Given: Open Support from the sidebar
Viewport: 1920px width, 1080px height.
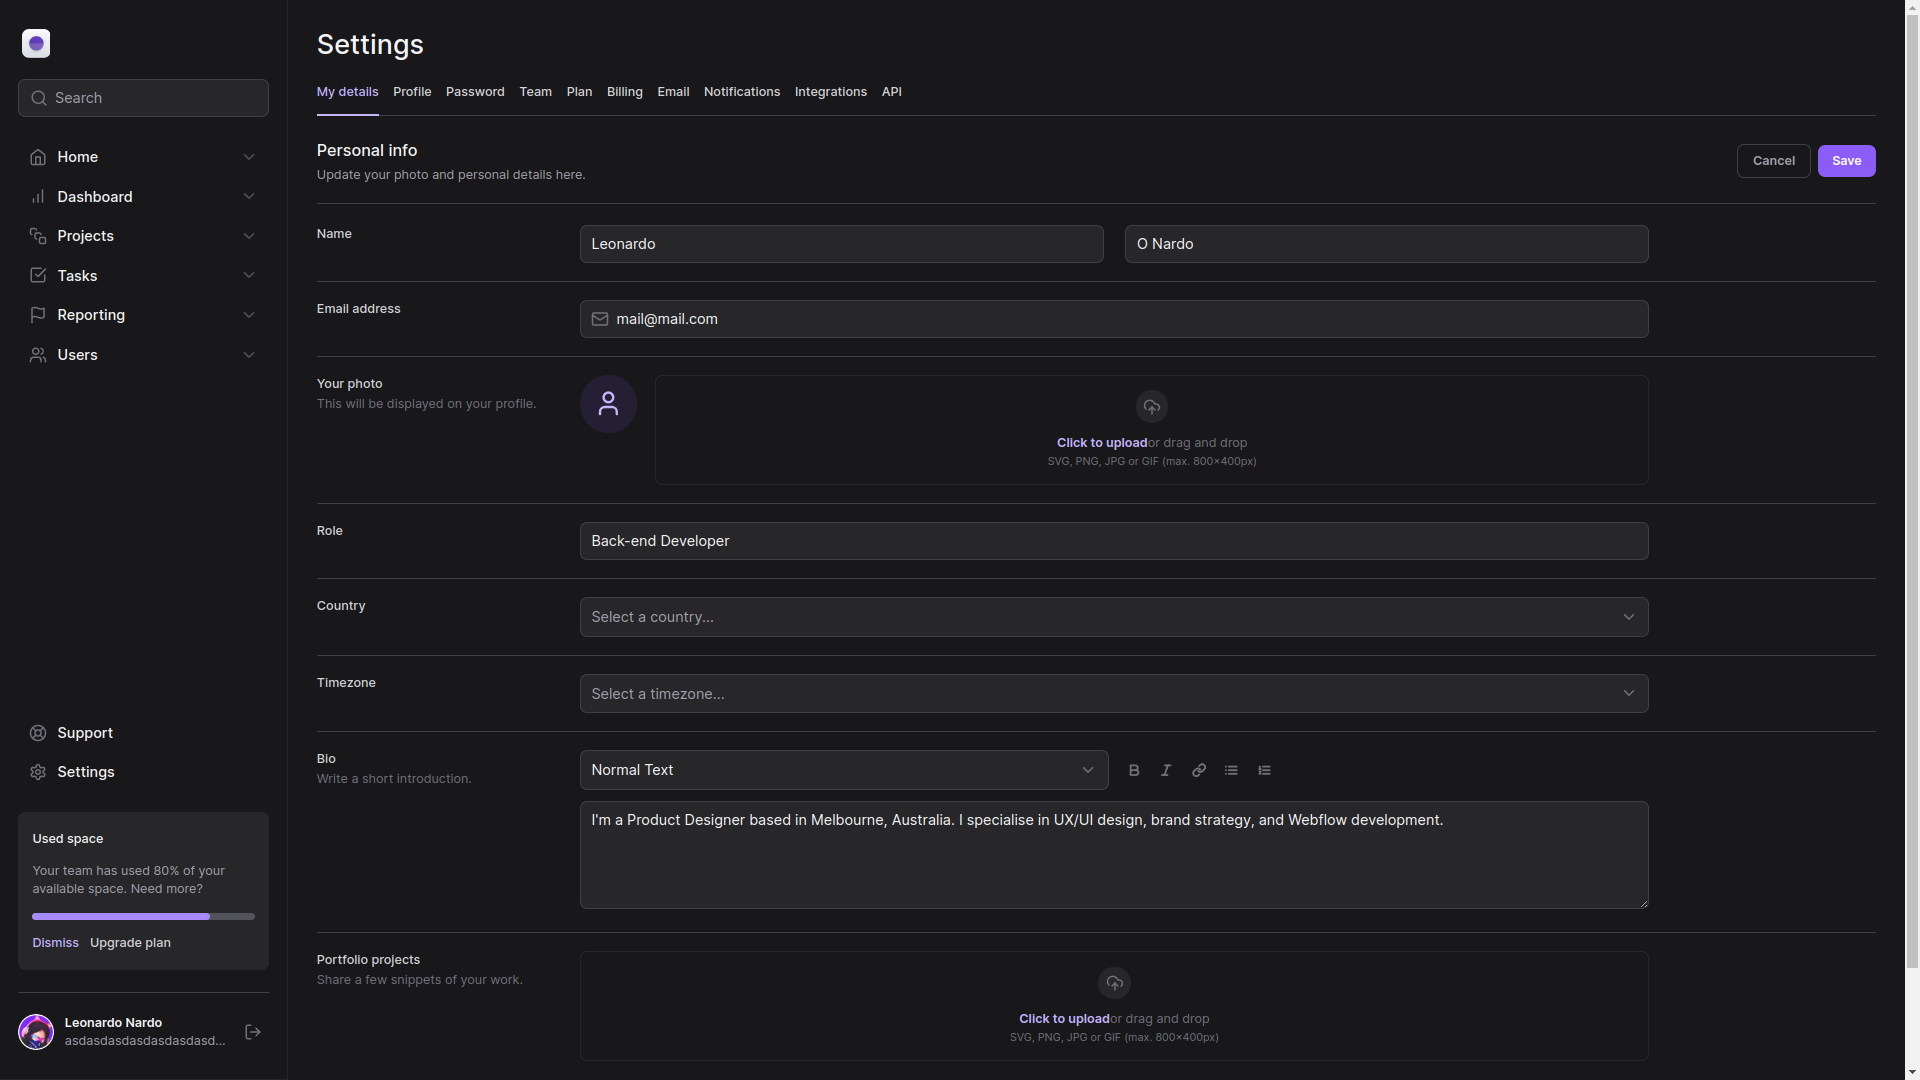Looking at the screenshot, I should 85,733.
